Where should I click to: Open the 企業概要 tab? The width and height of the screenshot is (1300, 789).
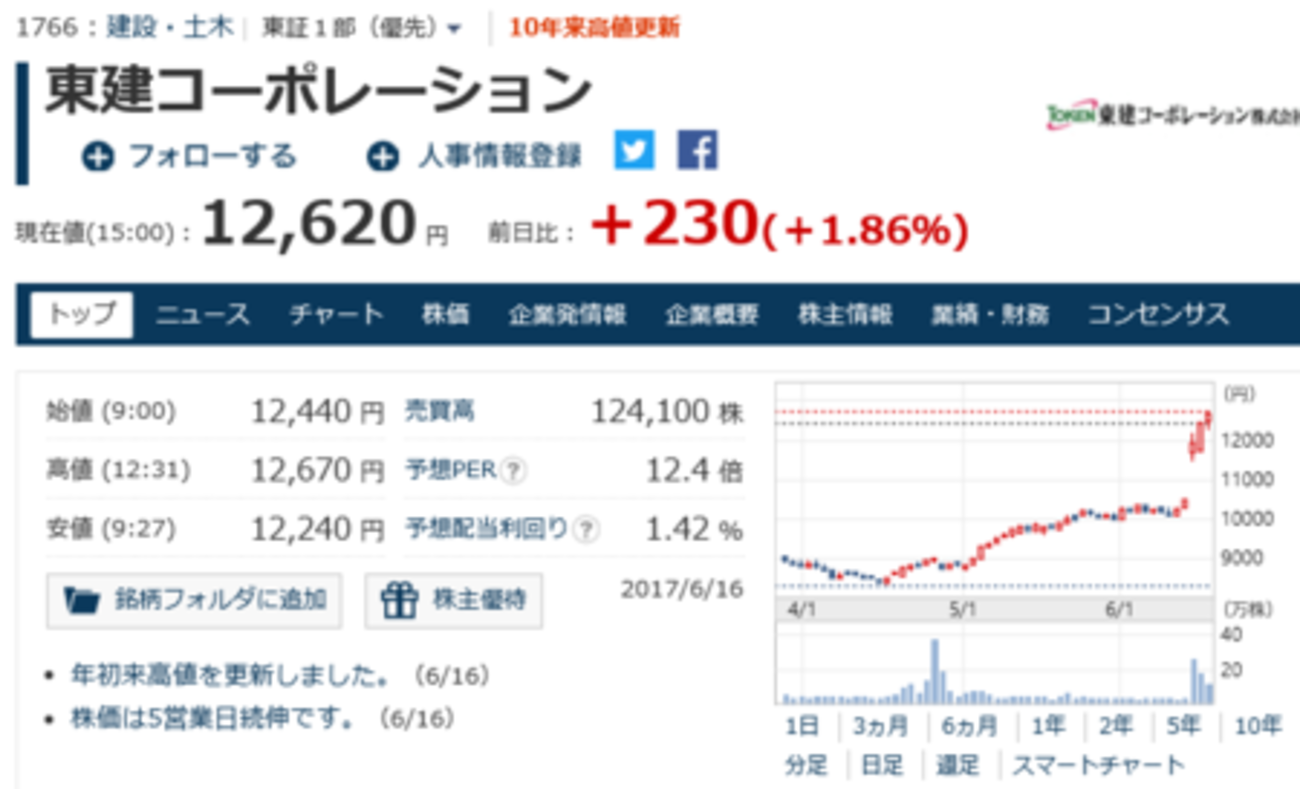point(712,315)
